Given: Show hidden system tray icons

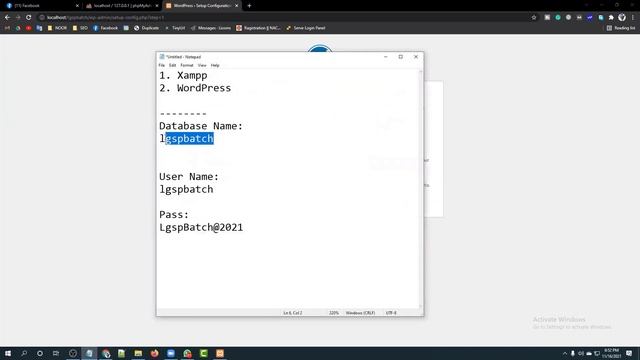Looking at the screenshot, I should point(565,353).
